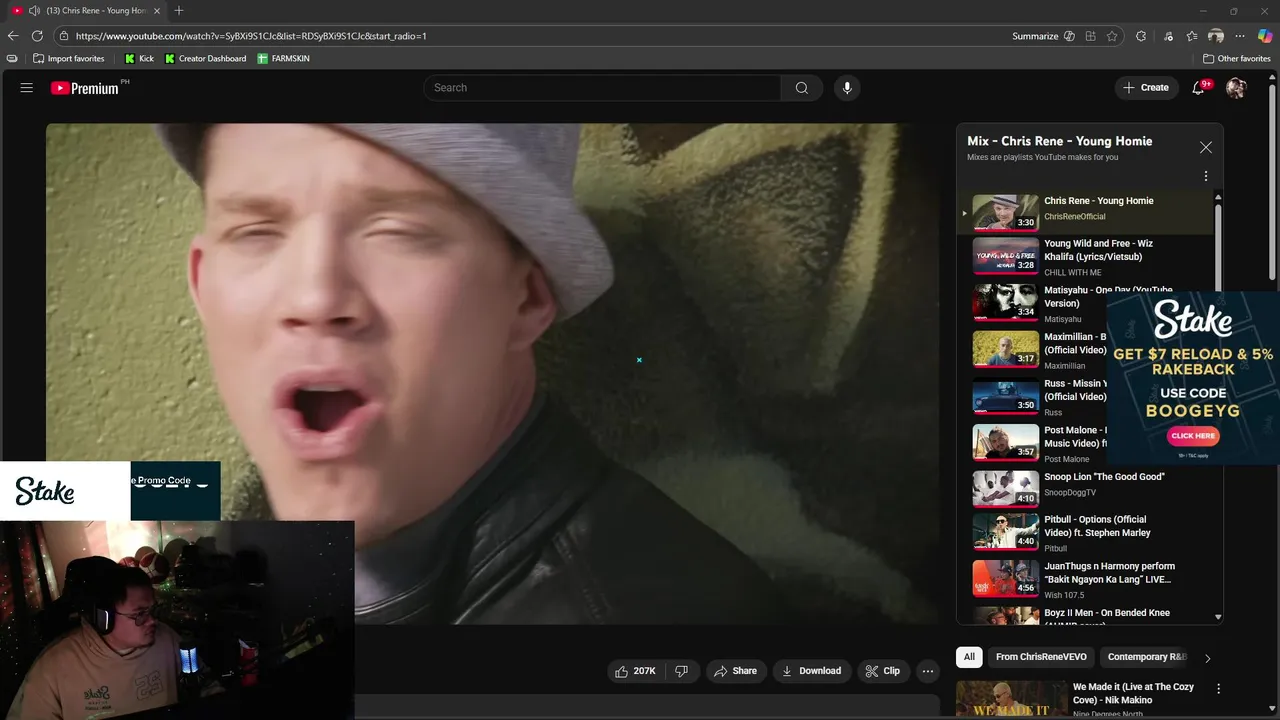This screenshot has height=720, width=1280.
Task: Click the leftmost favorites bar icon
Action: pyautogui.click(x=12, y=59)
